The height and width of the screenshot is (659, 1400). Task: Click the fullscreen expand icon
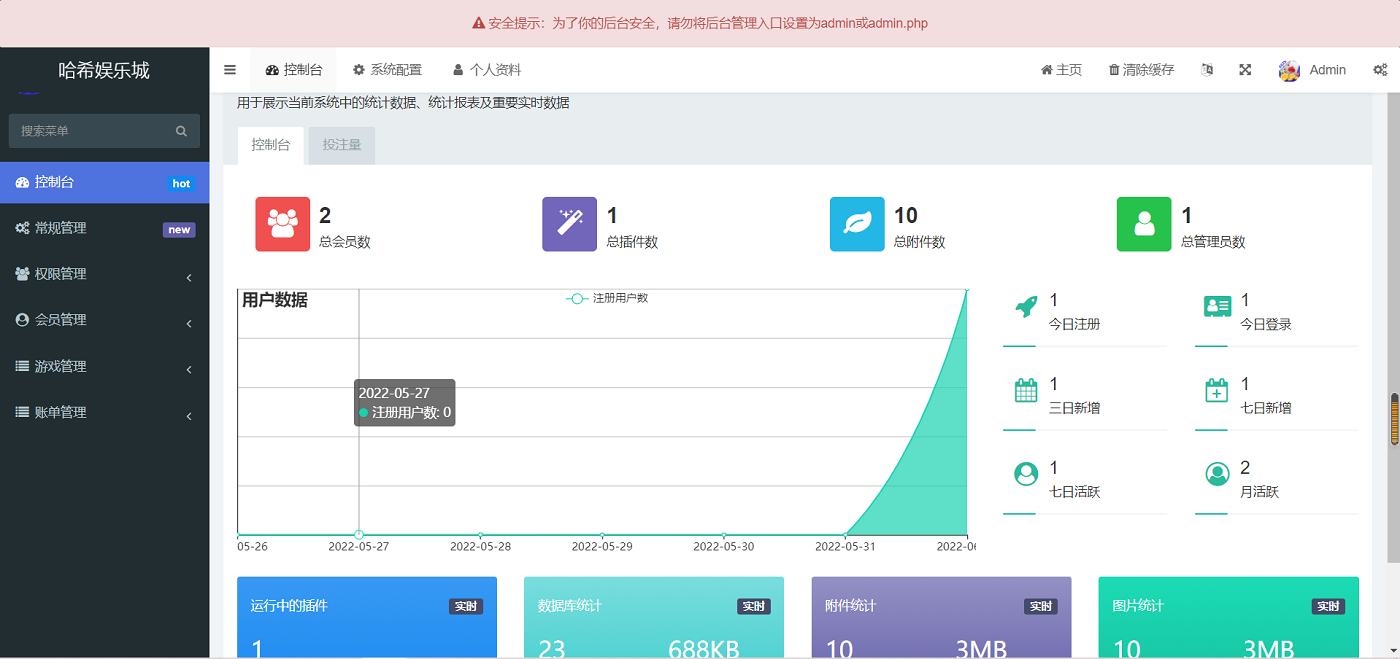coord(1244,70)
